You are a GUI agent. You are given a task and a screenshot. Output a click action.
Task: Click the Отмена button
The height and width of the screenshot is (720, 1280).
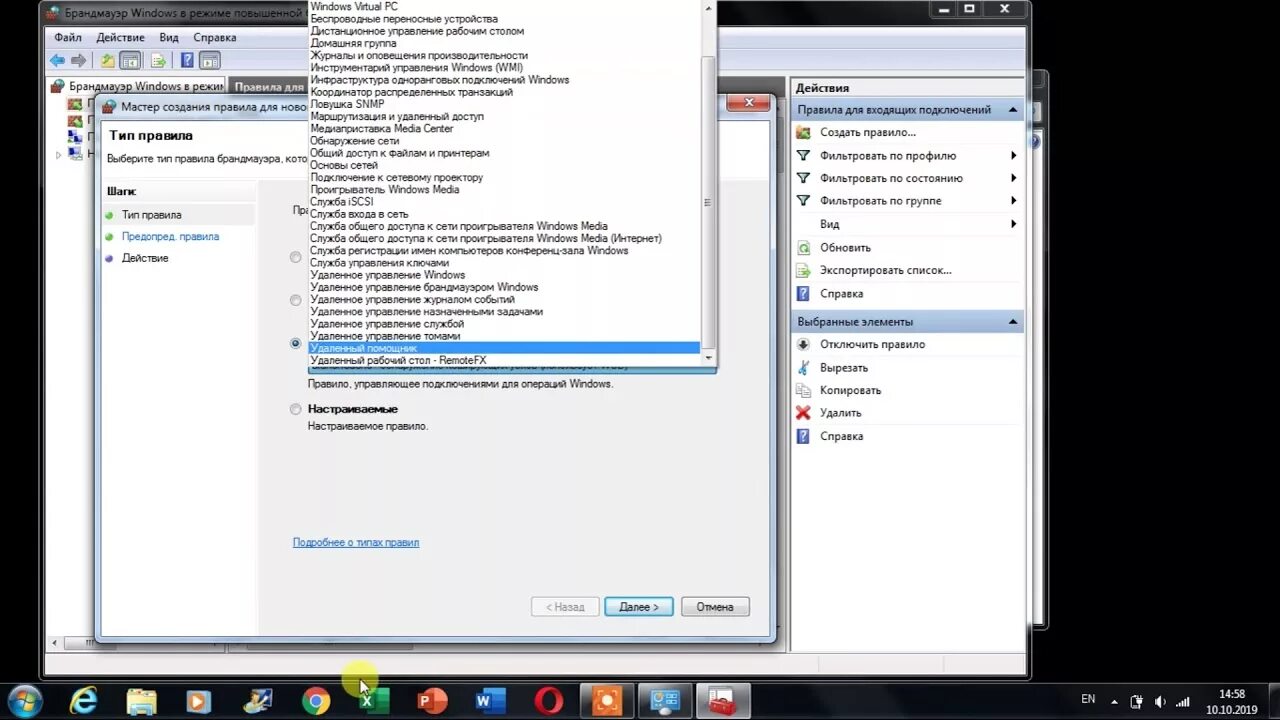tap(715, 607)
